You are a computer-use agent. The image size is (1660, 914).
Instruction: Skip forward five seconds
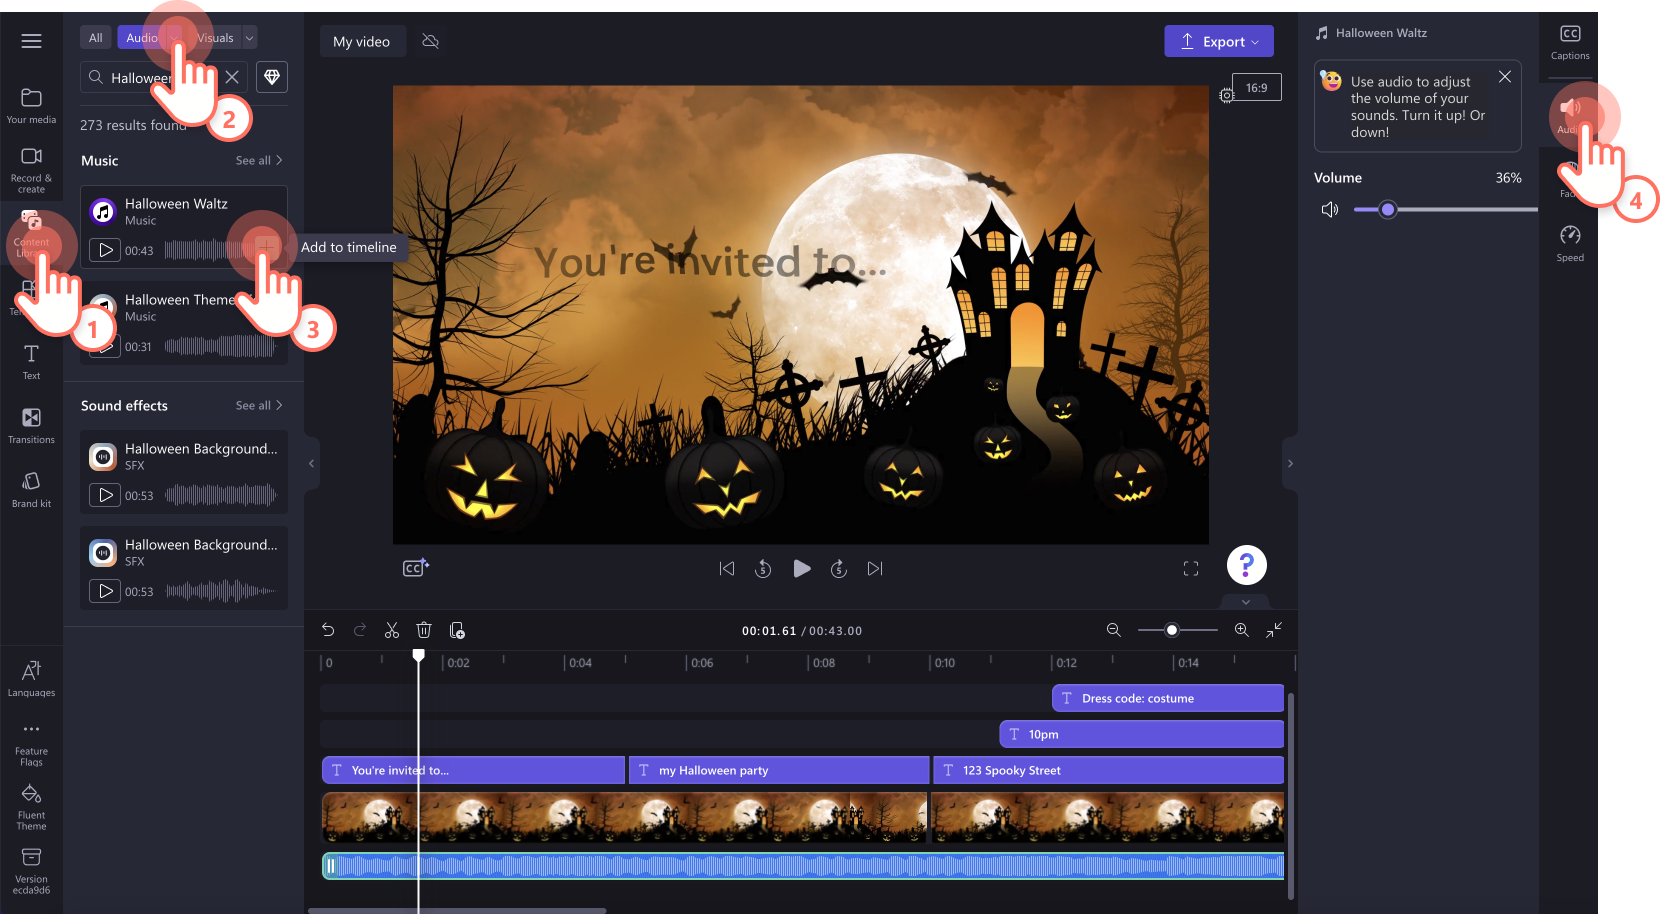(x=839, y=568)
